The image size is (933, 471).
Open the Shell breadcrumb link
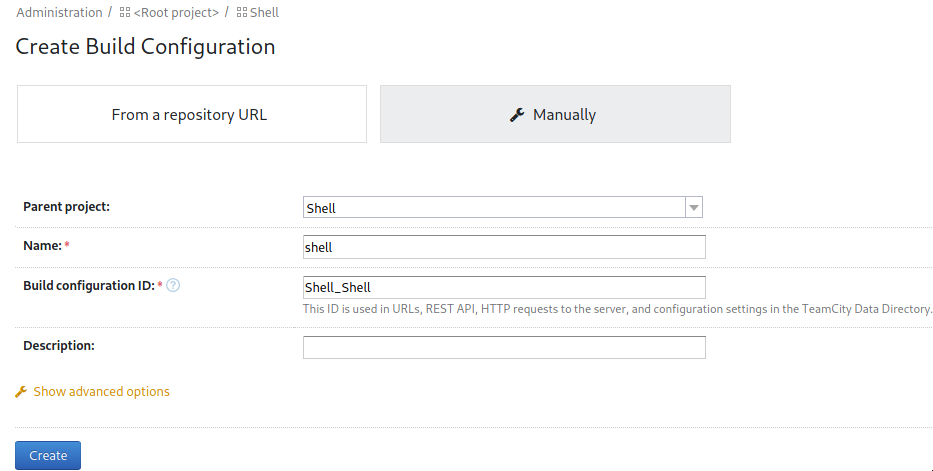(x=264, y=12)
